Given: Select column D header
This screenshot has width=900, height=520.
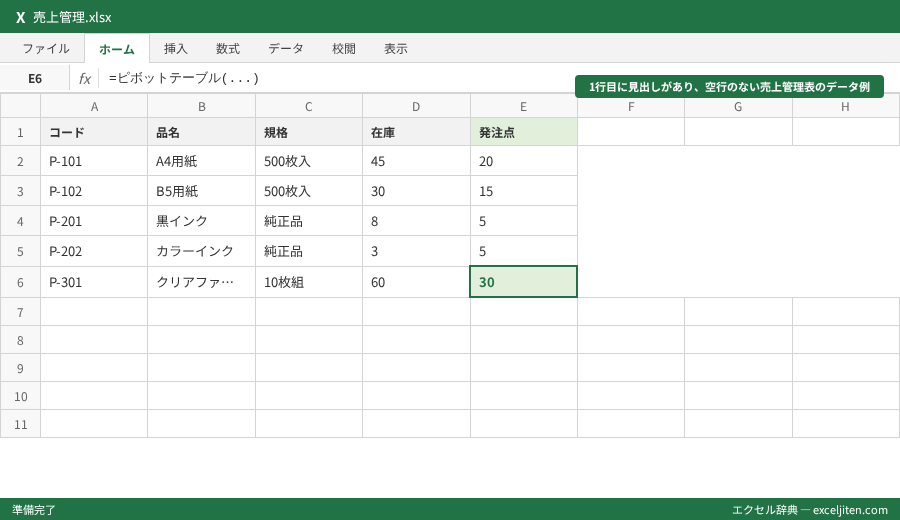Looking at the screenshot, I should point(416,106).
